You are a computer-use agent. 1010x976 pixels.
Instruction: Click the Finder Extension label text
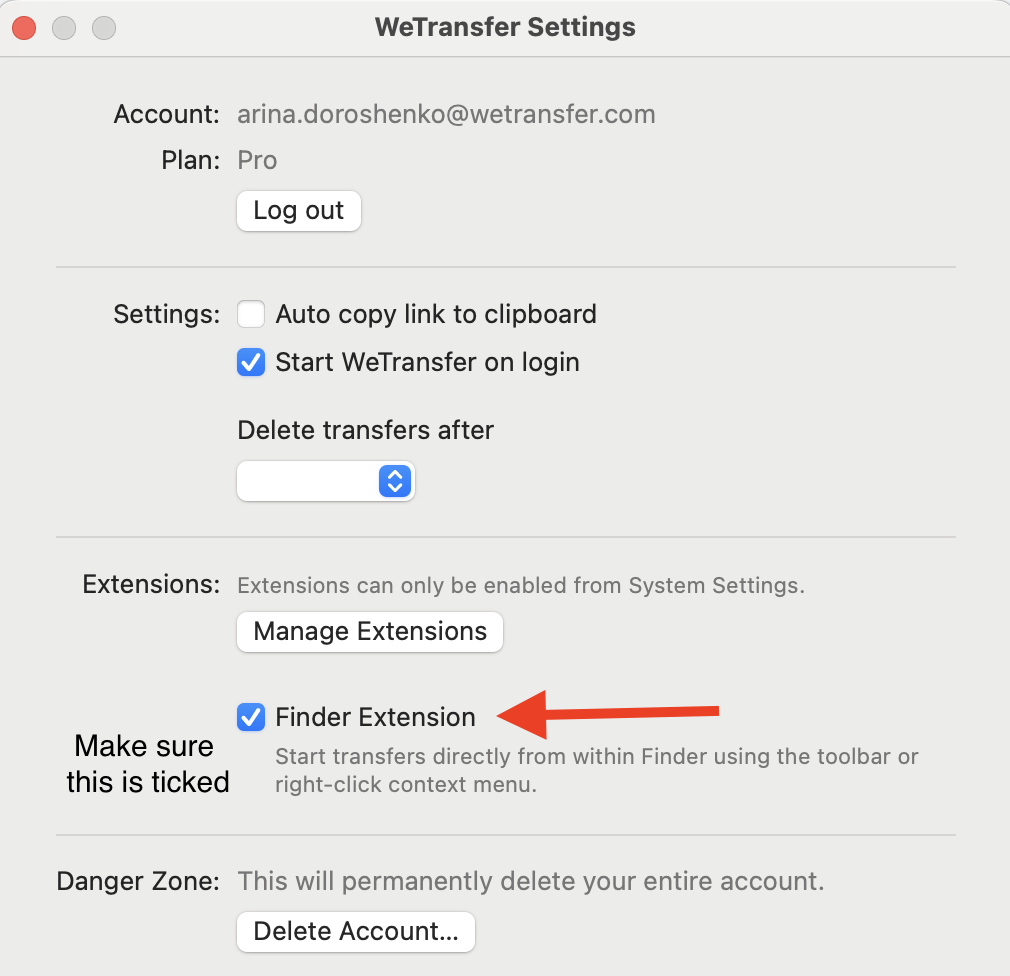coord(376,717)
